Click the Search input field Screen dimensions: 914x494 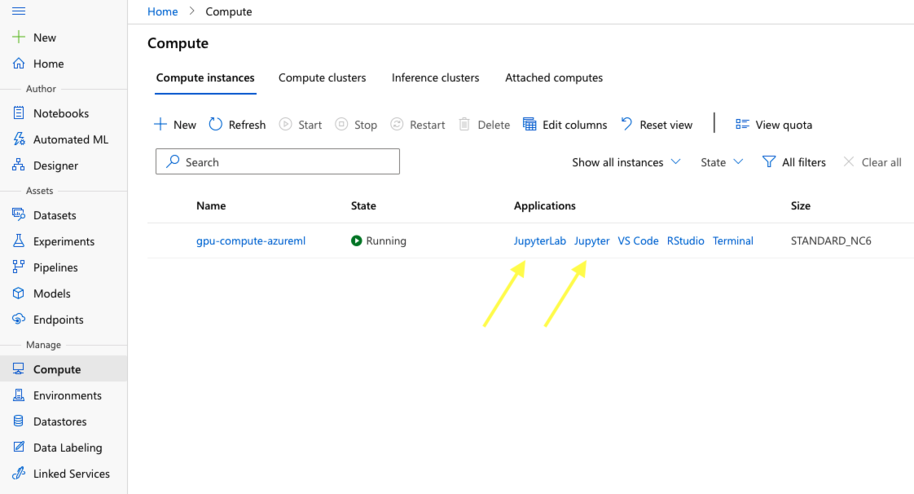(278, 162)
